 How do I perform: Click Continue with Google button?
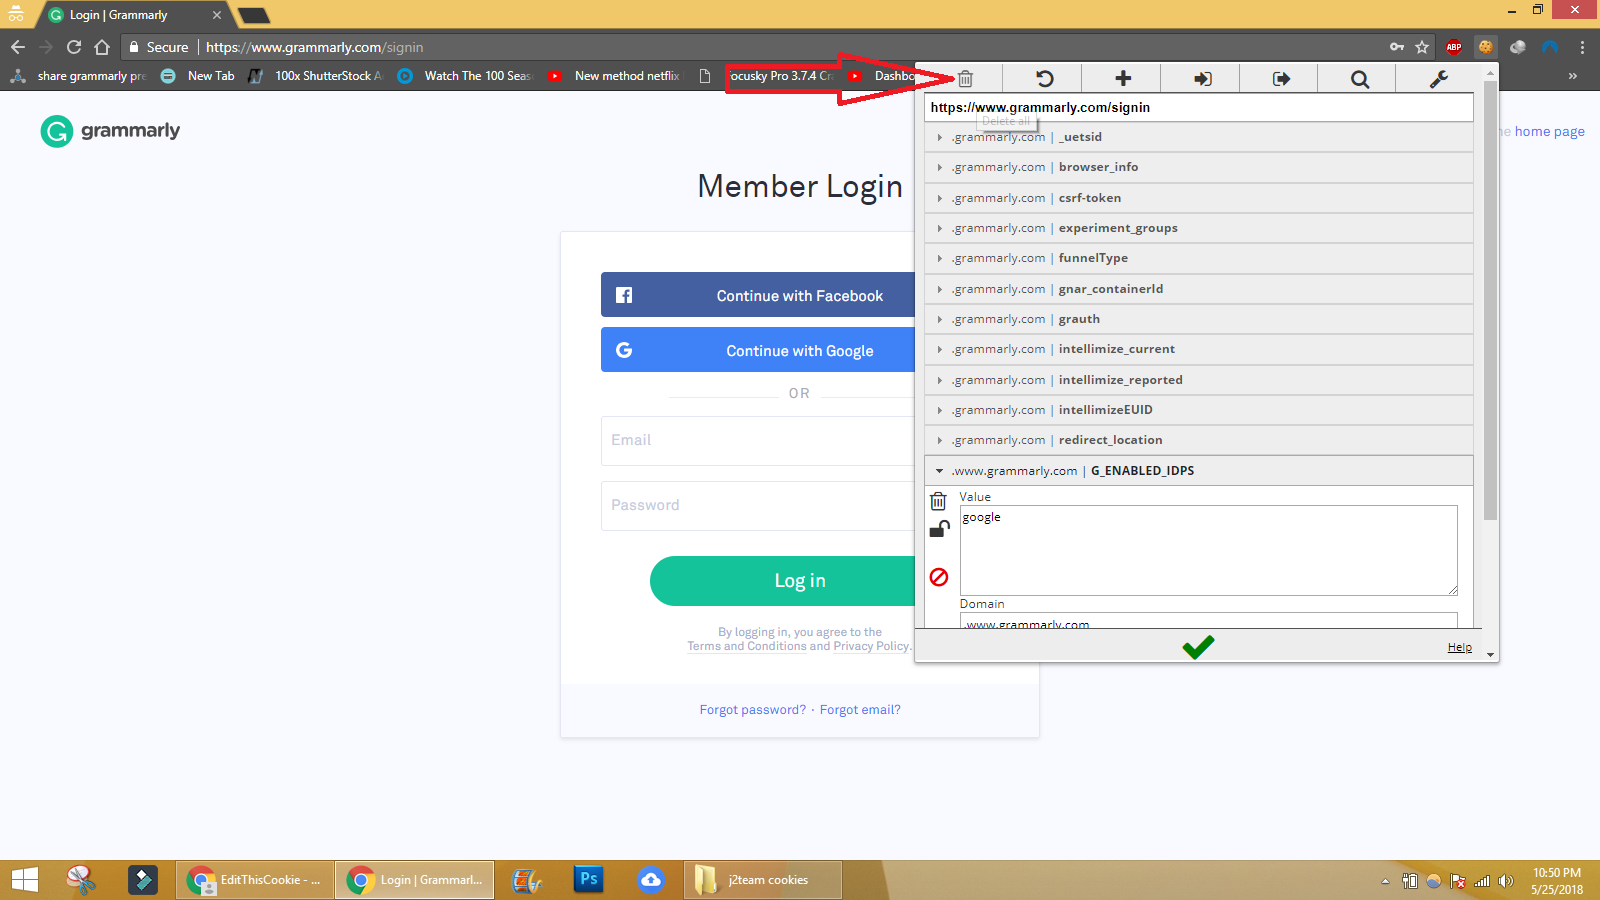758,350
